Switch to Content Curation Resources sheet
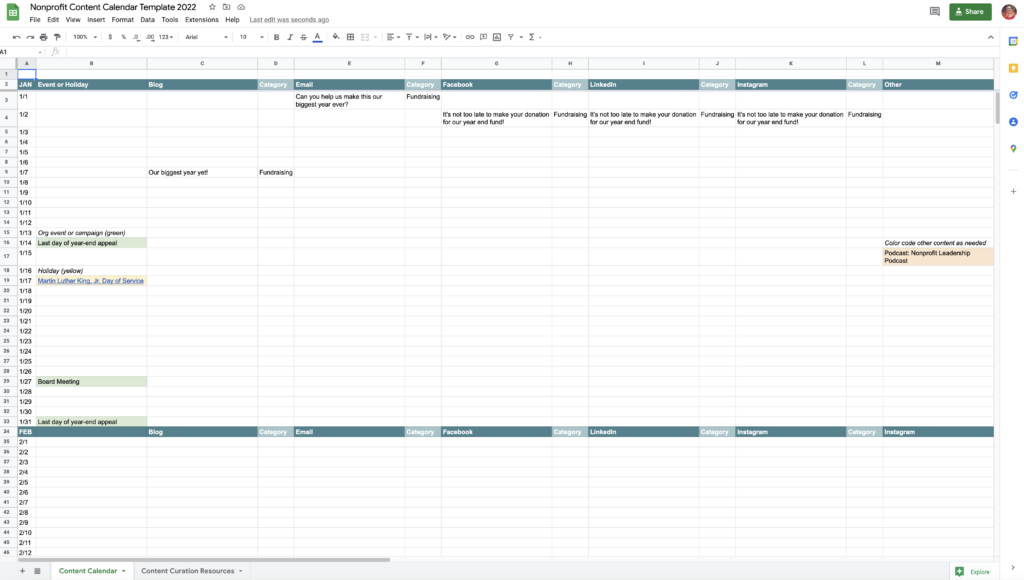Screen dimensions: 1024x580 tap(187, 571)
